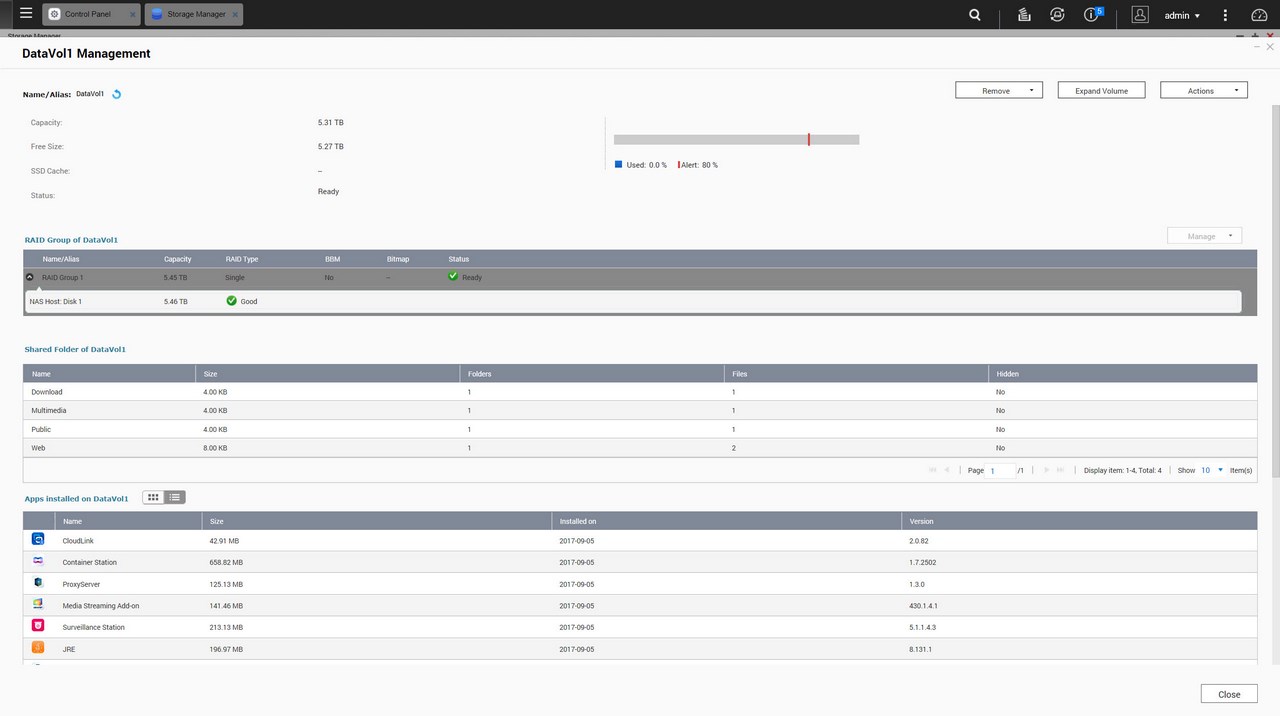Sort shared folders by Size column
Viewport: 1280px width, 716px height.
tap(328, 373)
